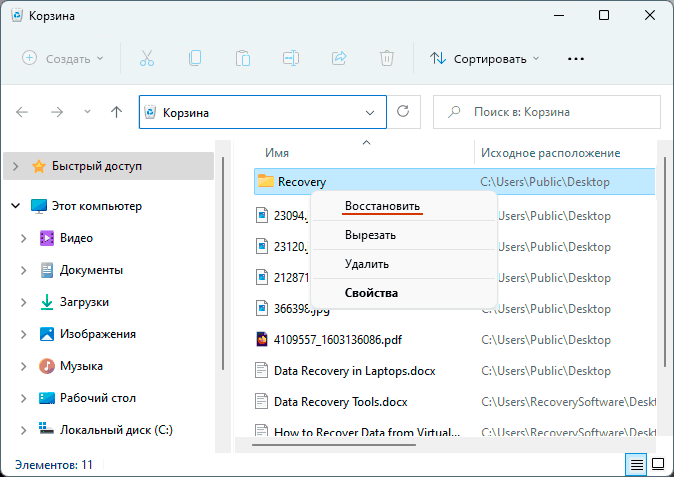The width and height of the screenshot is (674, 477).
Task: Click the Copy icon in toolbar
Action: tap(195, 58)
